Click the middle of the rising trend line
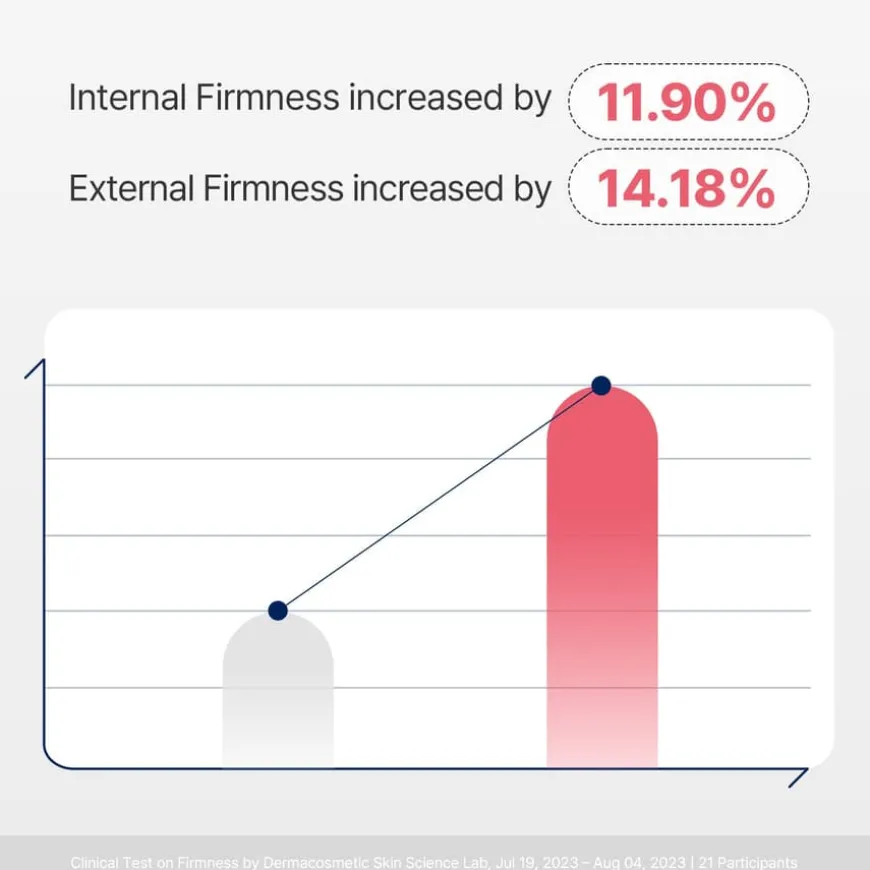The image size is (870, 870). 440,498
